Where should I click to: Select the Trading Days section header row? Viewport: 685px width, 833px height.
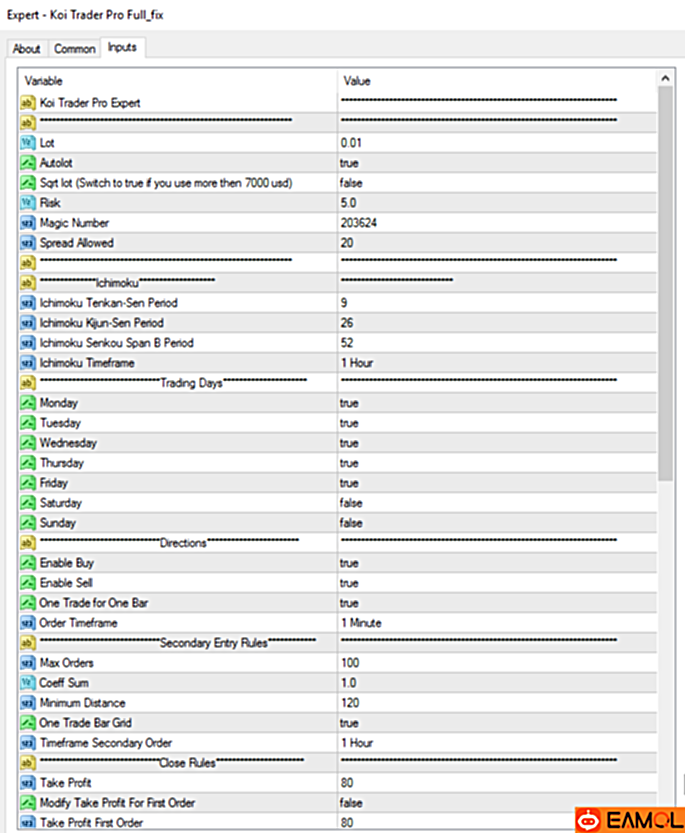[338, 383]
